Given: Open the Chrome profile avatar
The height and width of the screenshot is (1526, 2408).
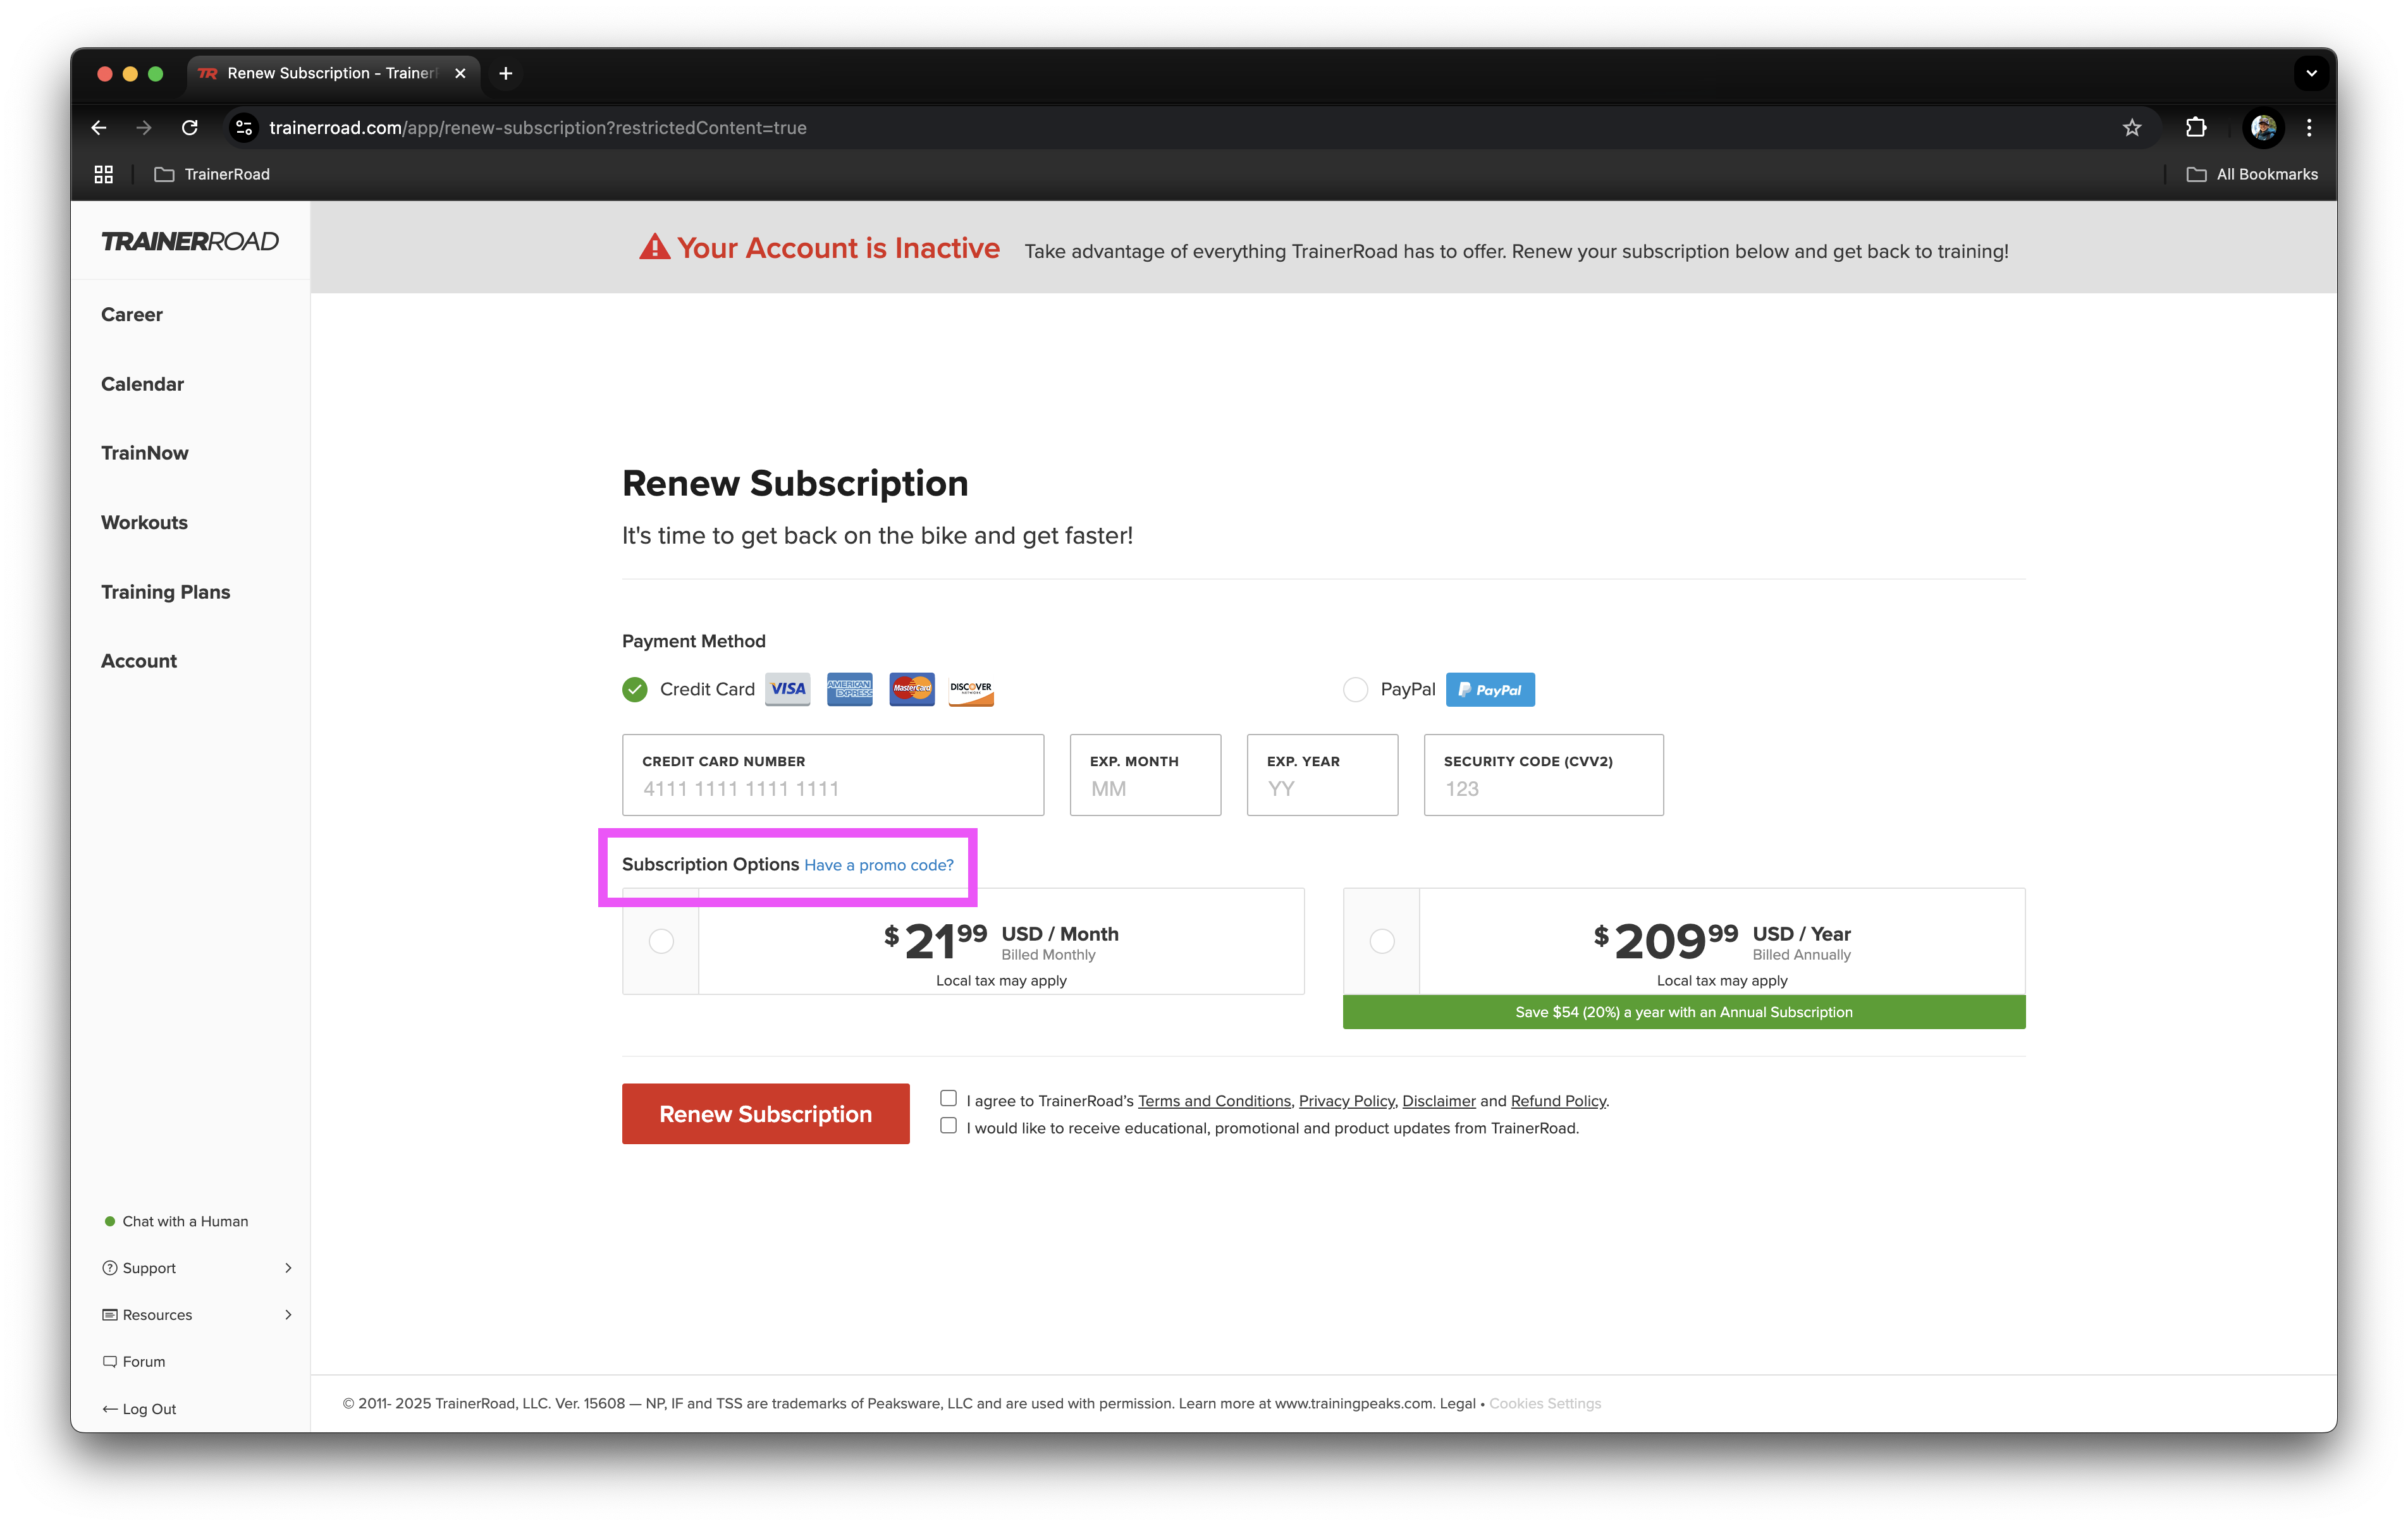Looking at the screenshot, I should (2264, 127).
